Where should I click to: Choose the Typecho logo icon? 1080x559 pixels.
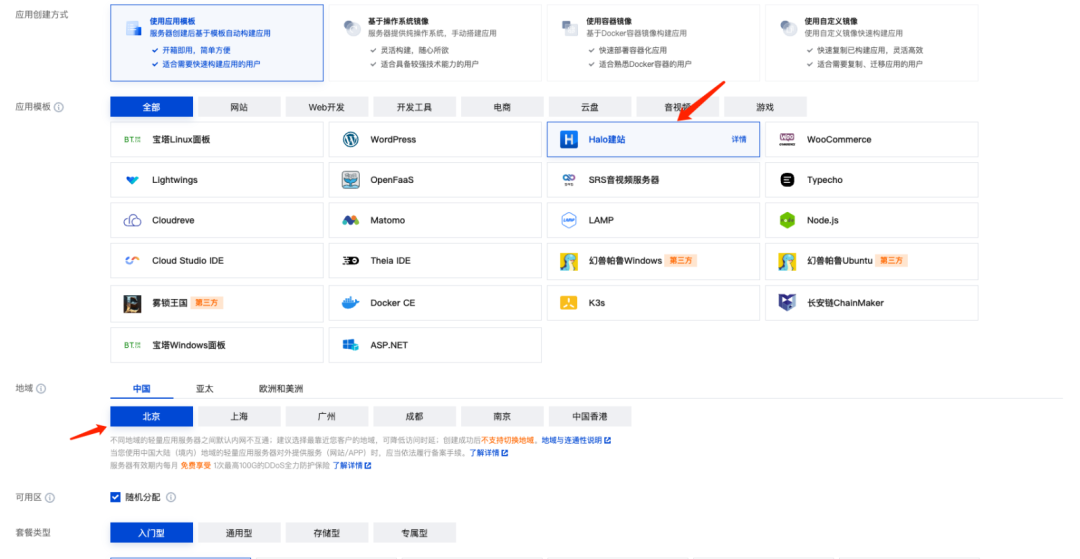[787, 180]
